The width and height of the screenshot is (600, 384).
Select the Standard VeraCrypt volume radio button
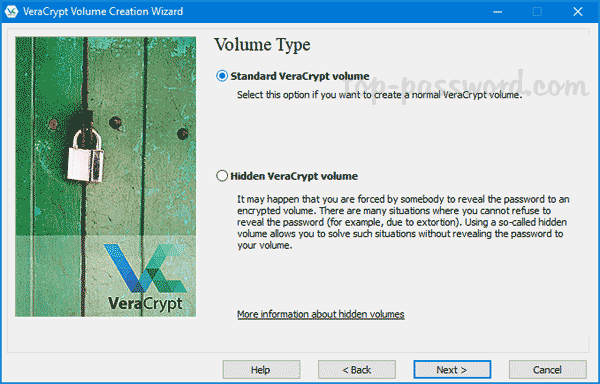(222, 76)
